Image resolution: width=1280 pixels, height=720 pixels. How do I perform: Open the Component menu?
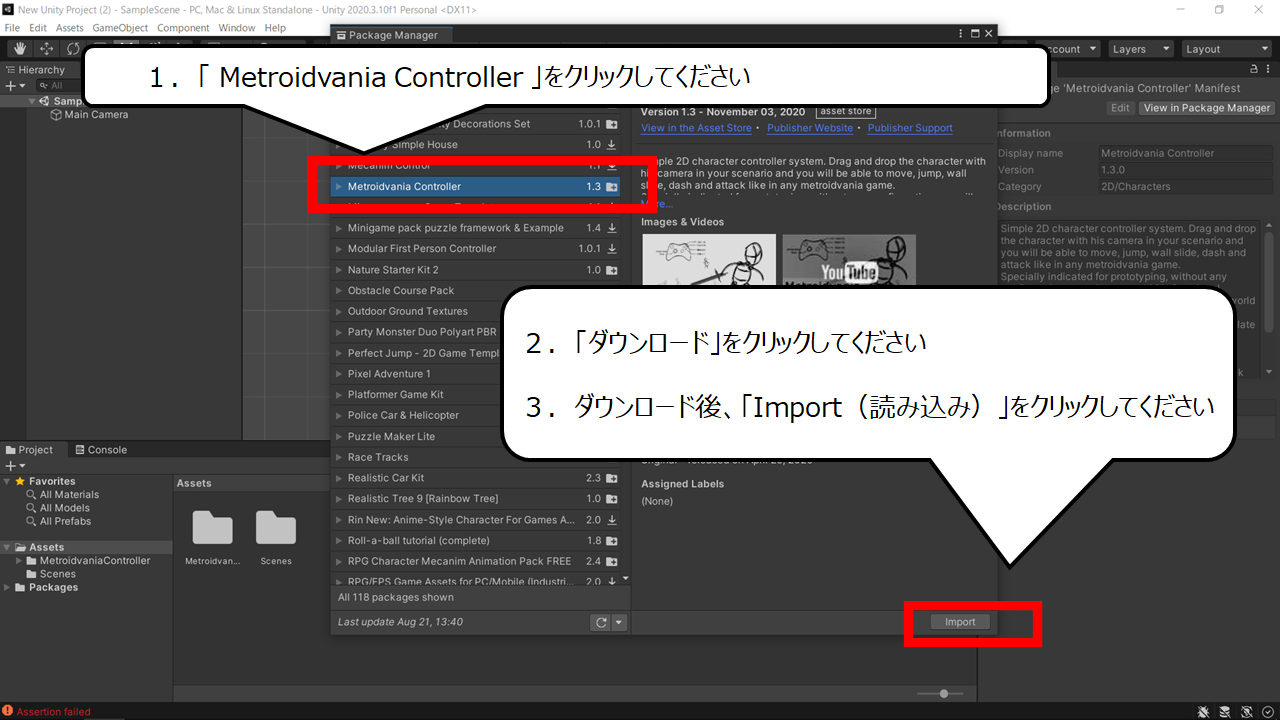pyautogui.click(x=184, y=28)
